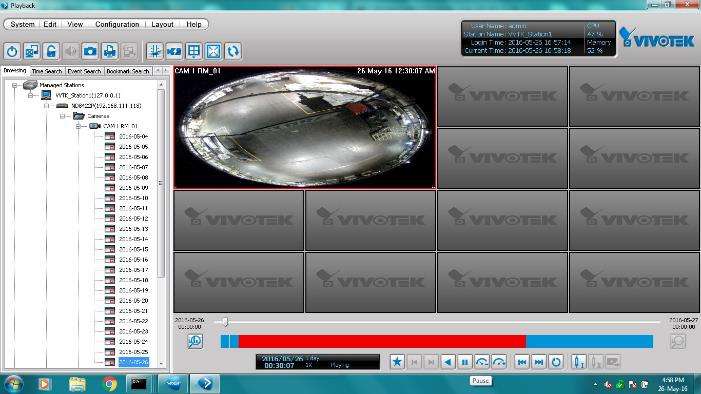Click the cue-in marker icon
The height and width of the screenshot is (394, 701).
[x=578, y=362]
